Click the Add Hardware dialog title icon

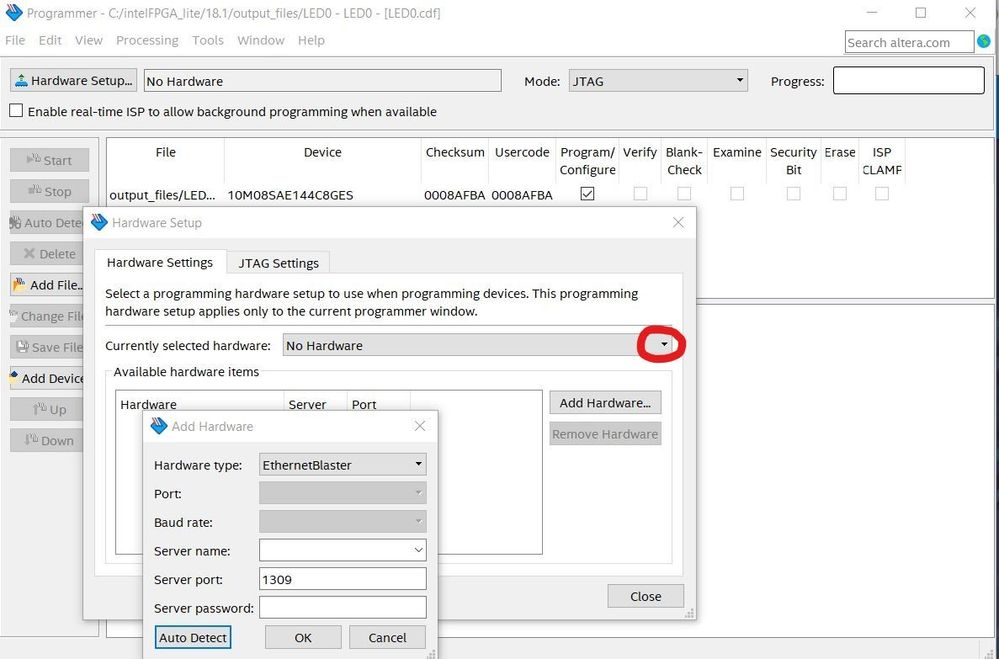tap(159, 426)
